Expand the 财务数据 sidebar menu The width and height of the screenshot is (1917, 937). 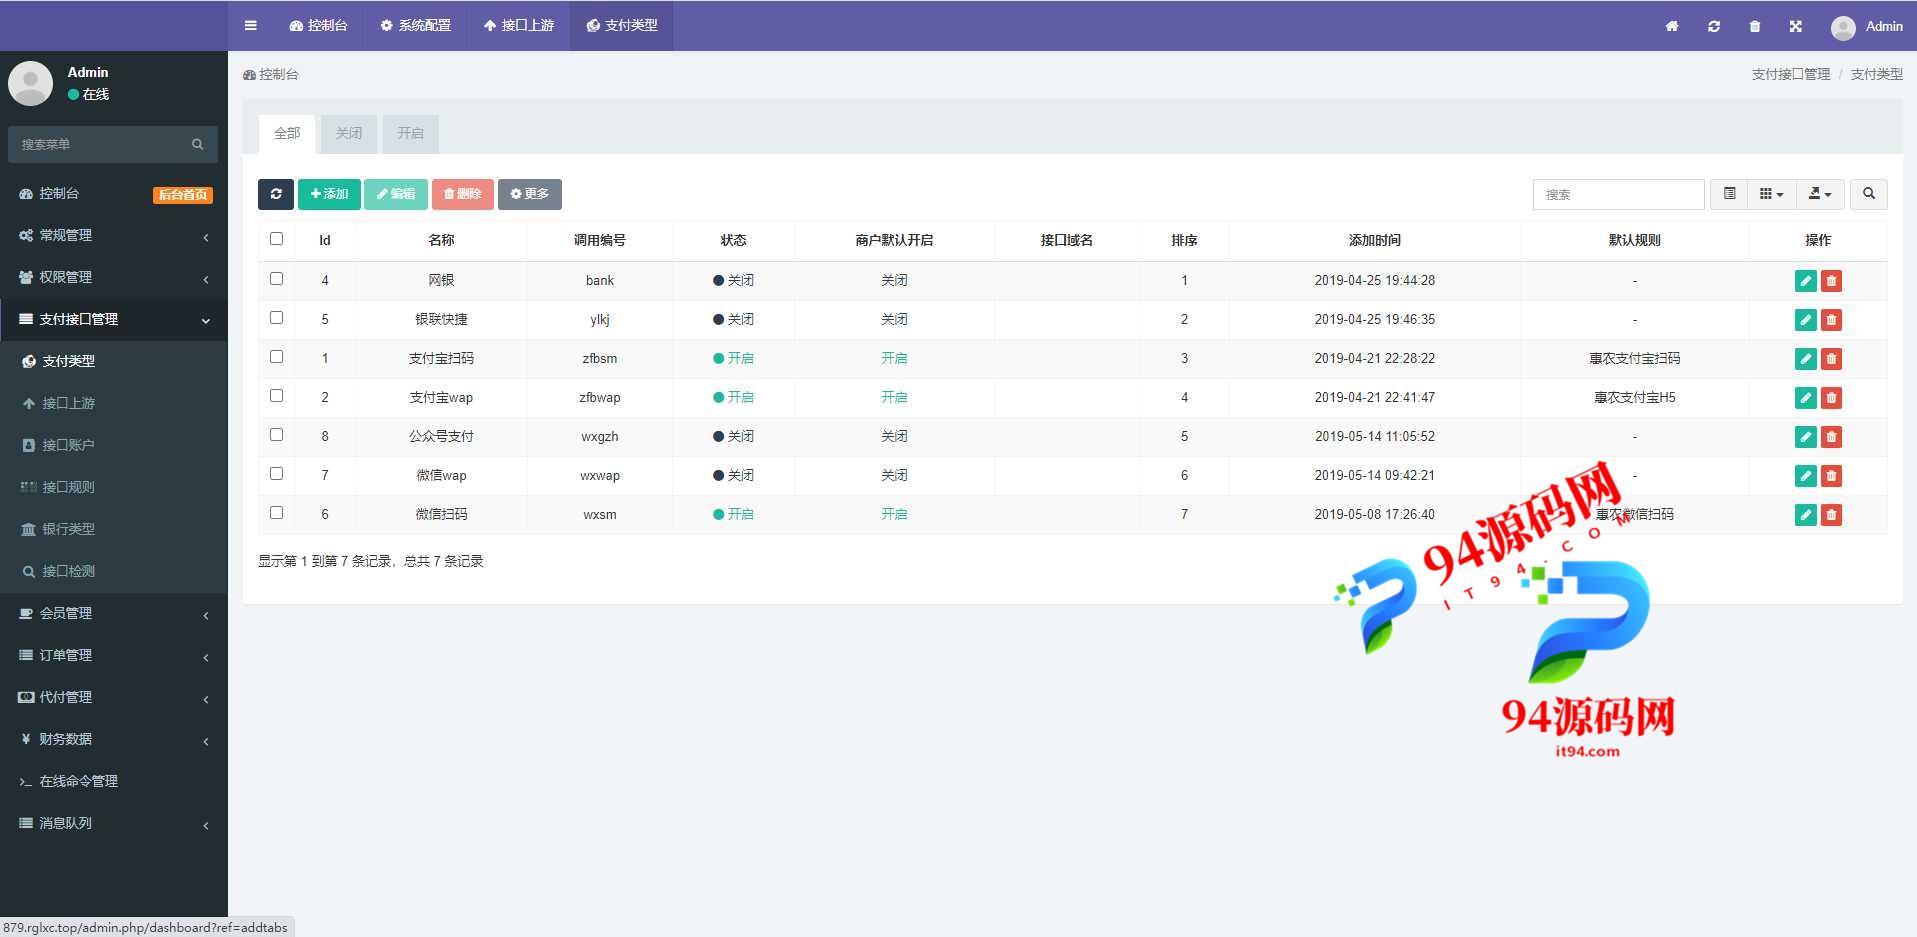[x=114, y=740]
